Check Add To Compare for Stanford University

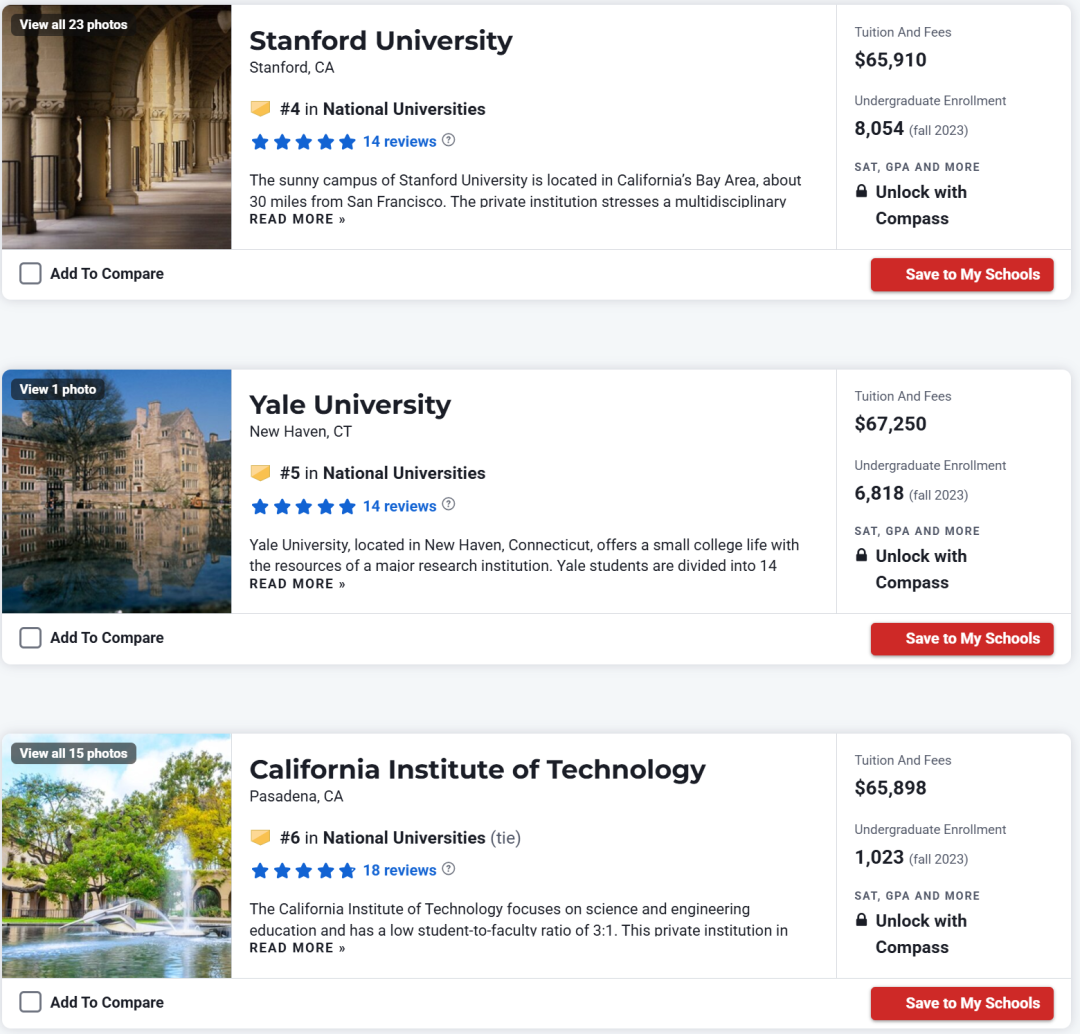coord(30,273)
